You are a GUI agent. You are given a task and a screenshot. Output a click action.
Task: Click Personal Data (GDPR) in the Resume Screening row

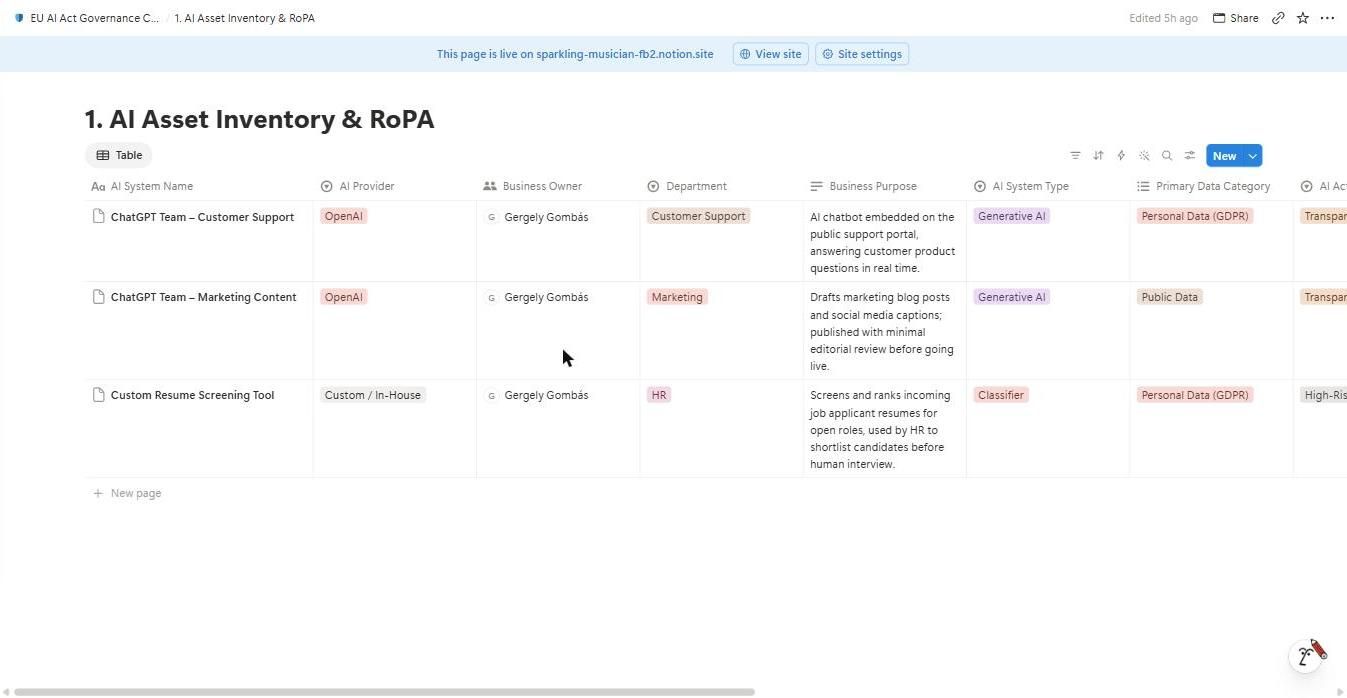point(1195,395)
